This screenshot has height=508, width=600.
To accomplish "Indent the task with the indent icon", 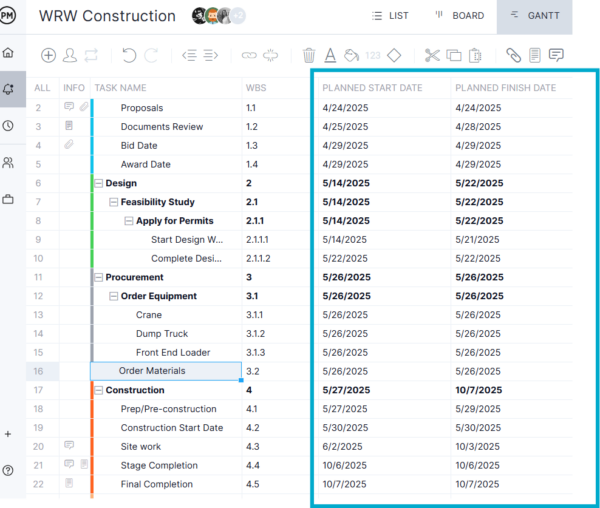I will coord(210,55).
